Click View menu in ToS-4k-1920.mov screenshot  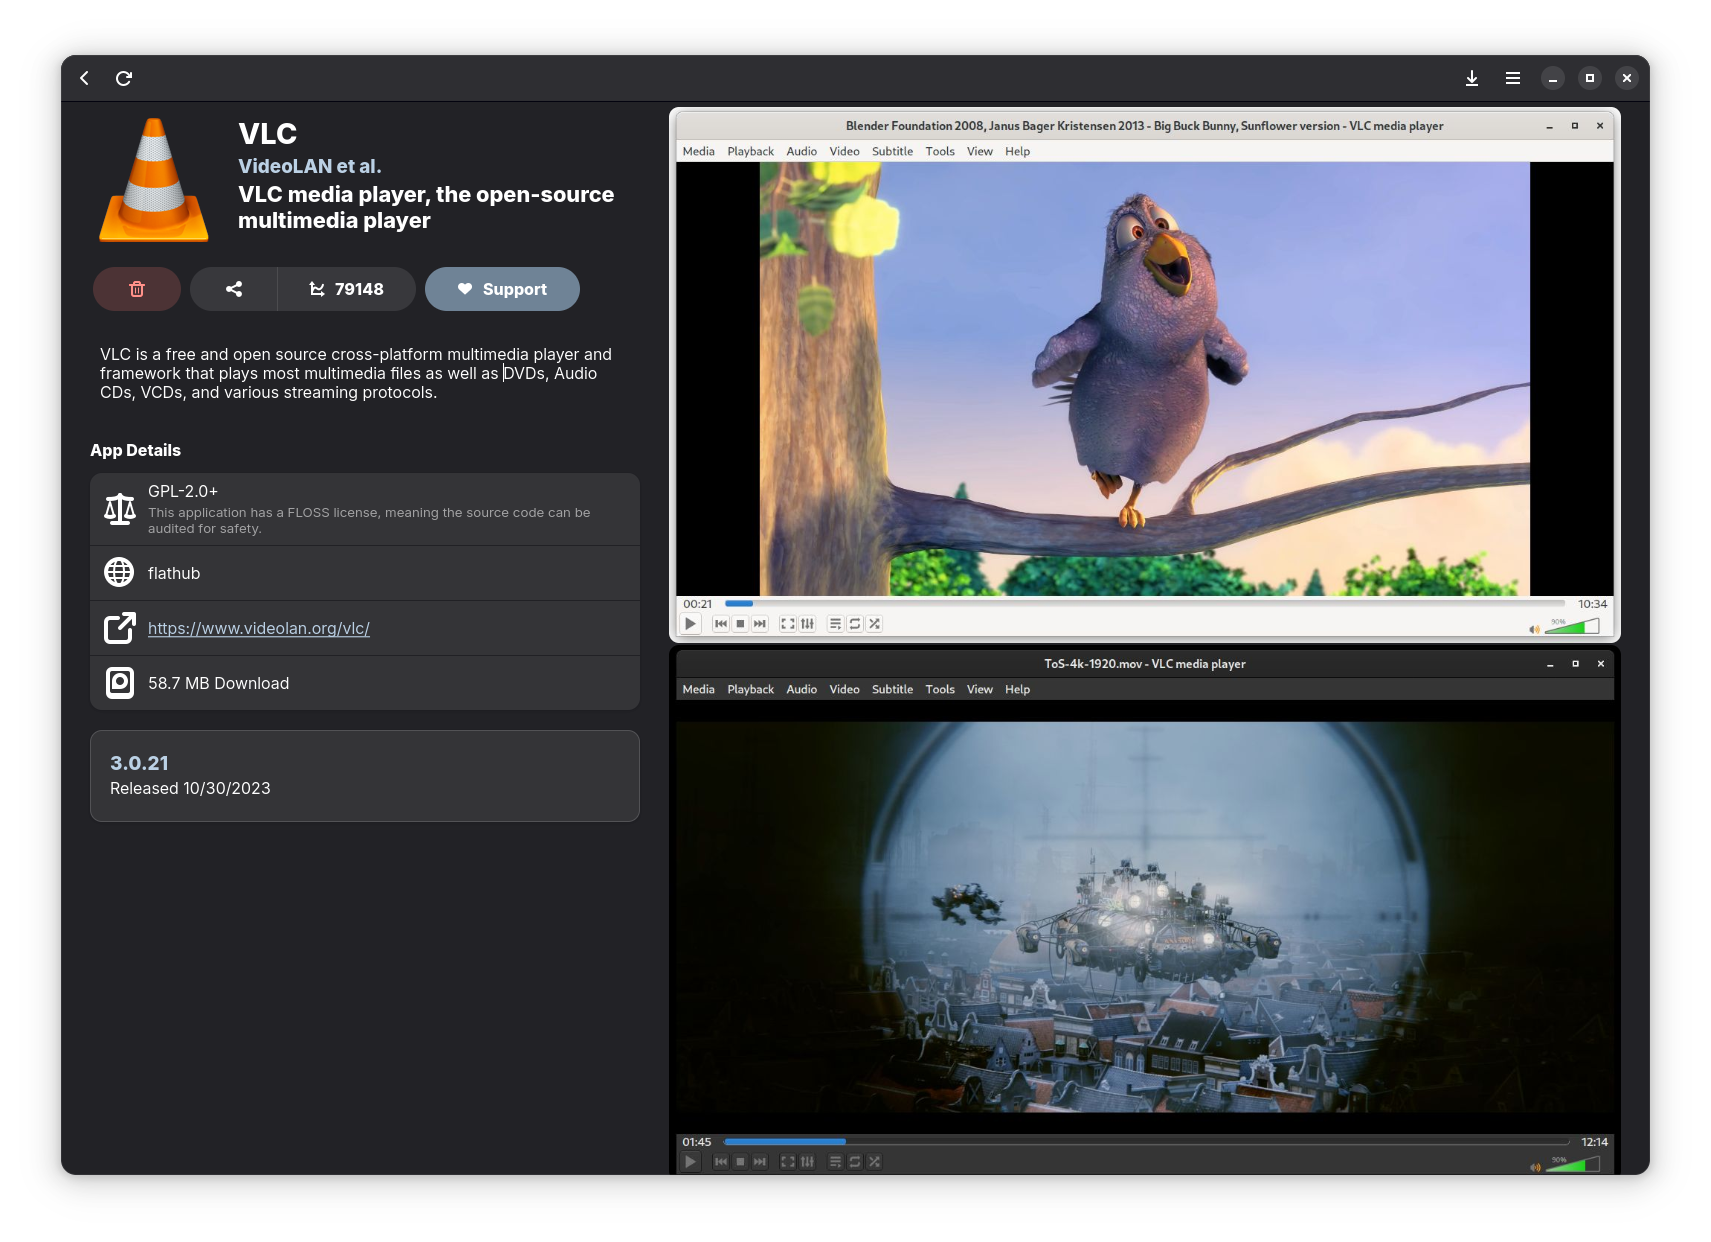coord(980,689)
